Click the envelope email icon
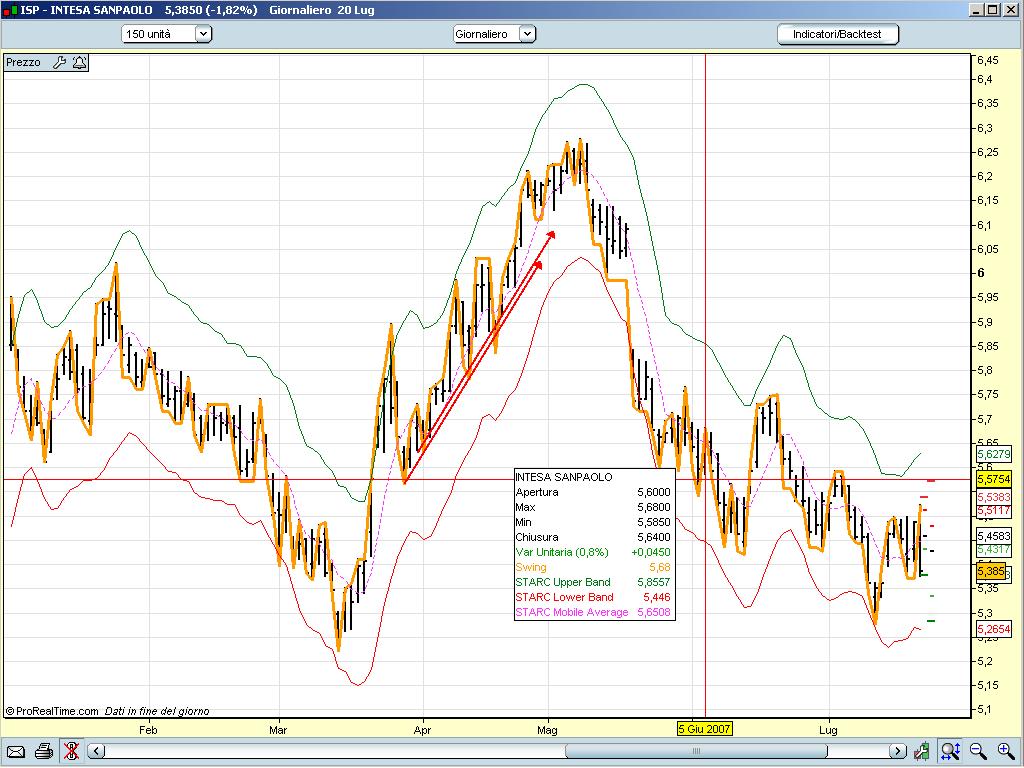 coord(15,751)
